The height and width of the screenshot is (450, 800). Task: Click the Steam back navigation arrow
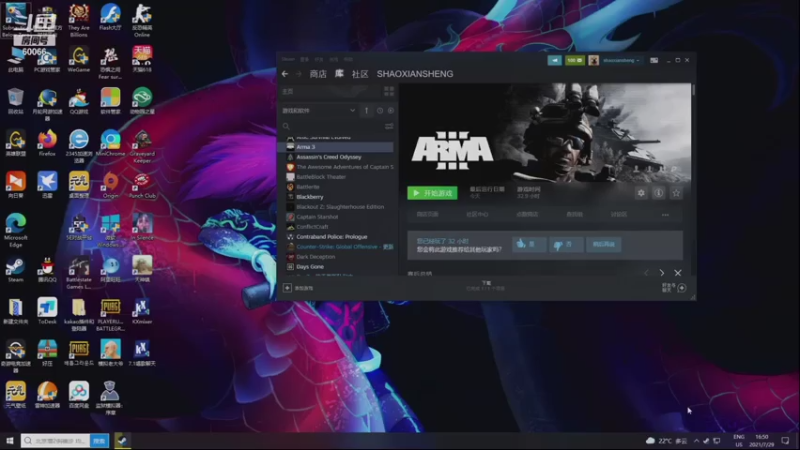pos(285,74)
